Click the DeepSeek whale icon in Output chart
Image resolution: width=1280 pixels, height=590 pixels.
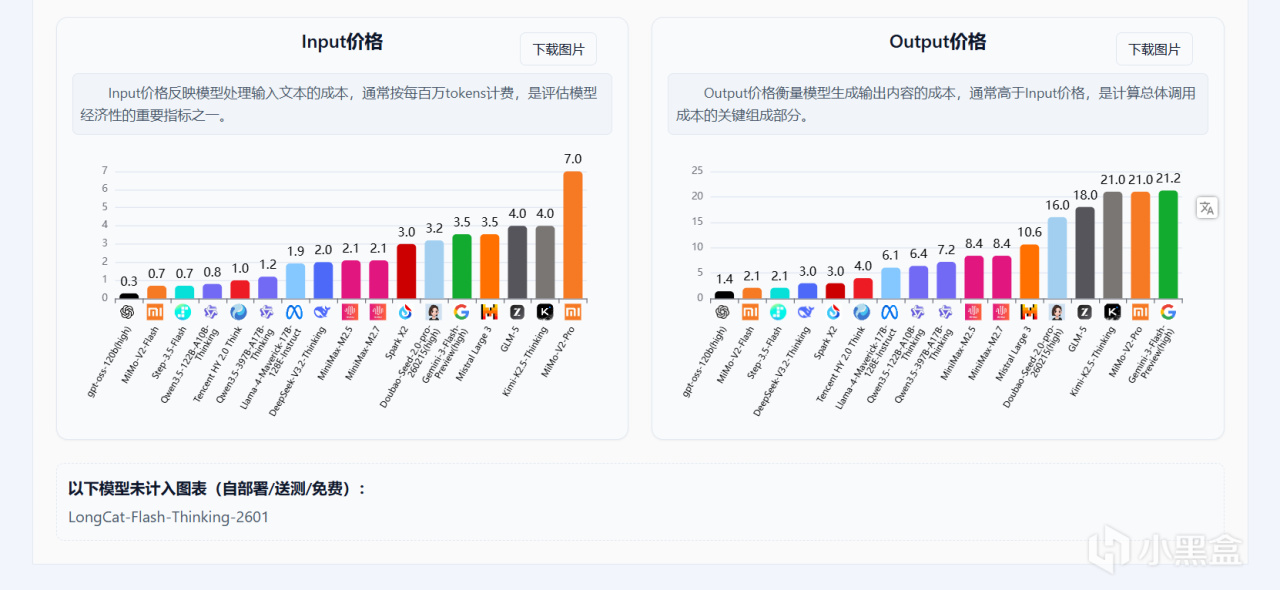click(807, 312)
